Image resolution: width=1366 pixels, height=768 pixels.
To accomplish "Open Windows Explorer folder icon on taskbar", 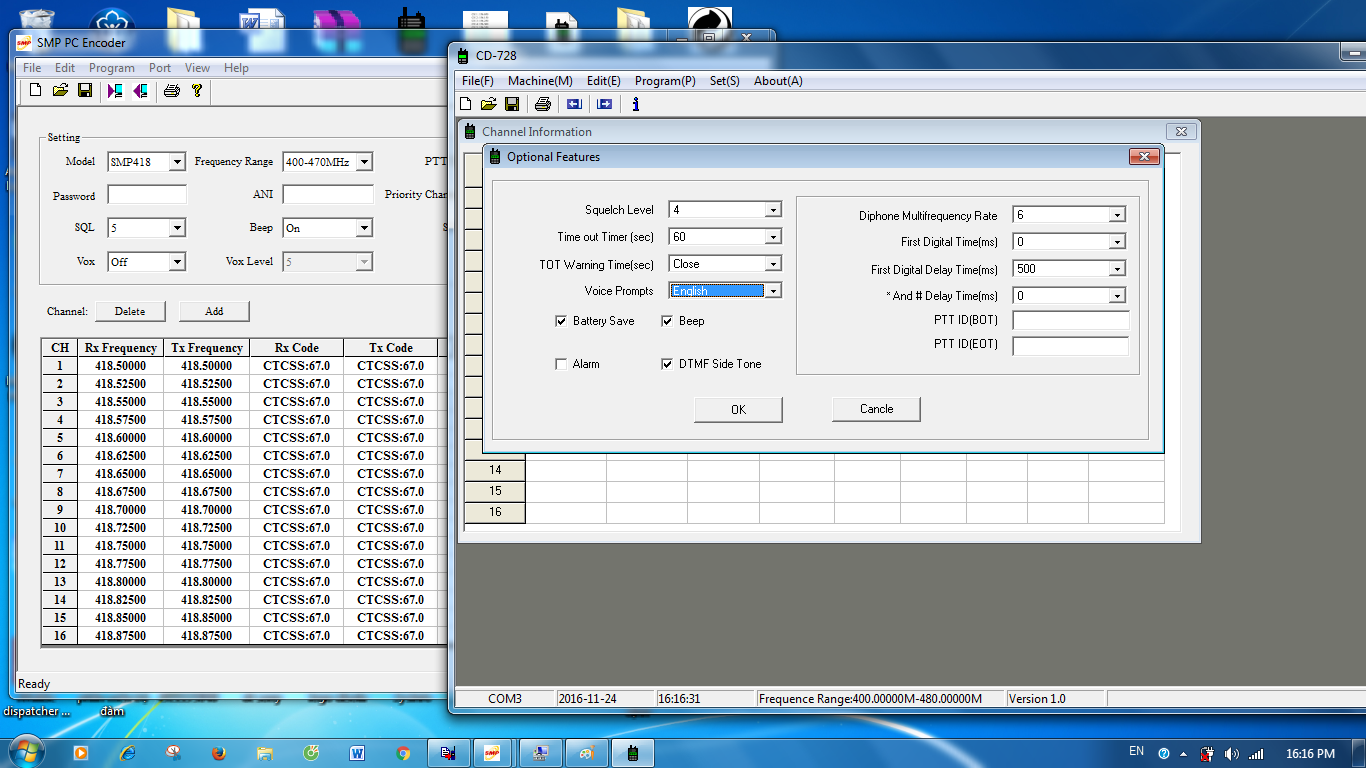I will (x=265, y=753).
